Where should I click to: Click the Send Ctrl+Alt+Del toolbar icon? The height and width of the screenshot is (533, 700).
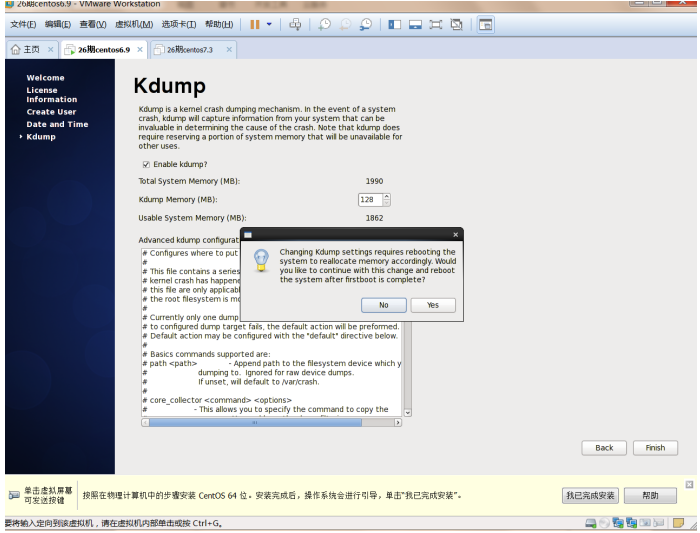295,25
